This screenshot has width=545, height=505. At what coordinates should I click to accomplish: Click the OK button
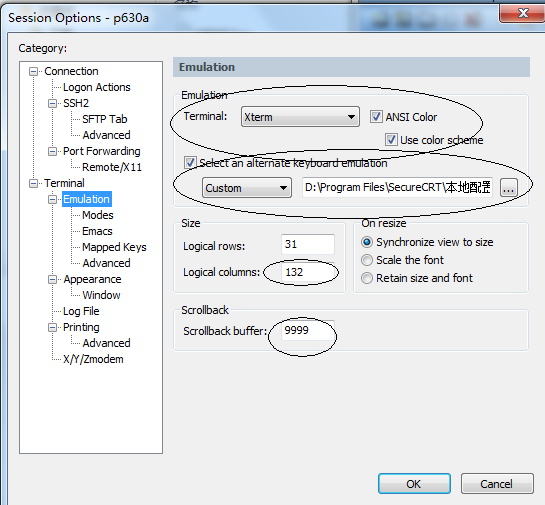tap(414, 483)
